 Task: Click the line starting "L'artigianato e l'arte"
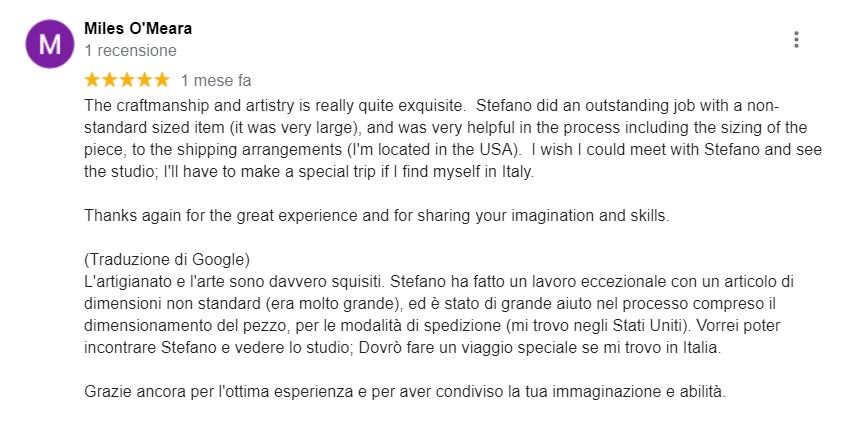(x=439, y=281)
